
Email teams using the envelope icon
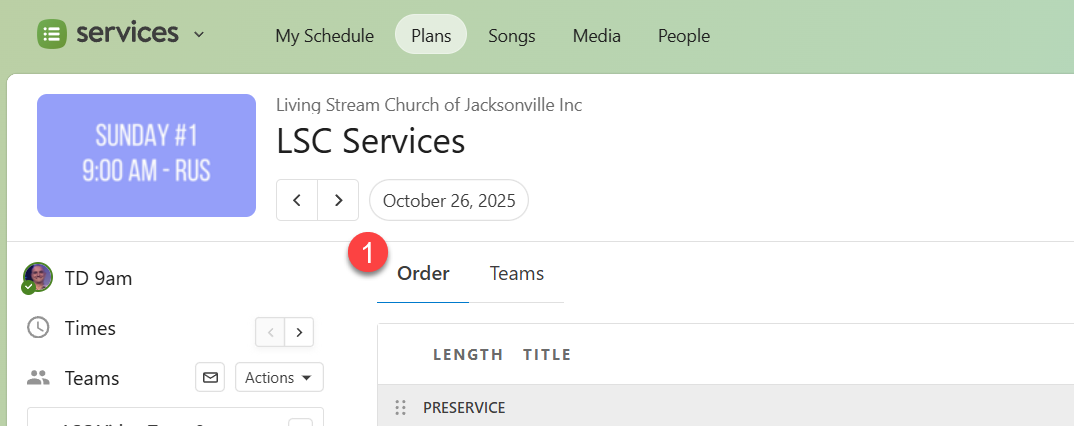click(x=210, y=378)
